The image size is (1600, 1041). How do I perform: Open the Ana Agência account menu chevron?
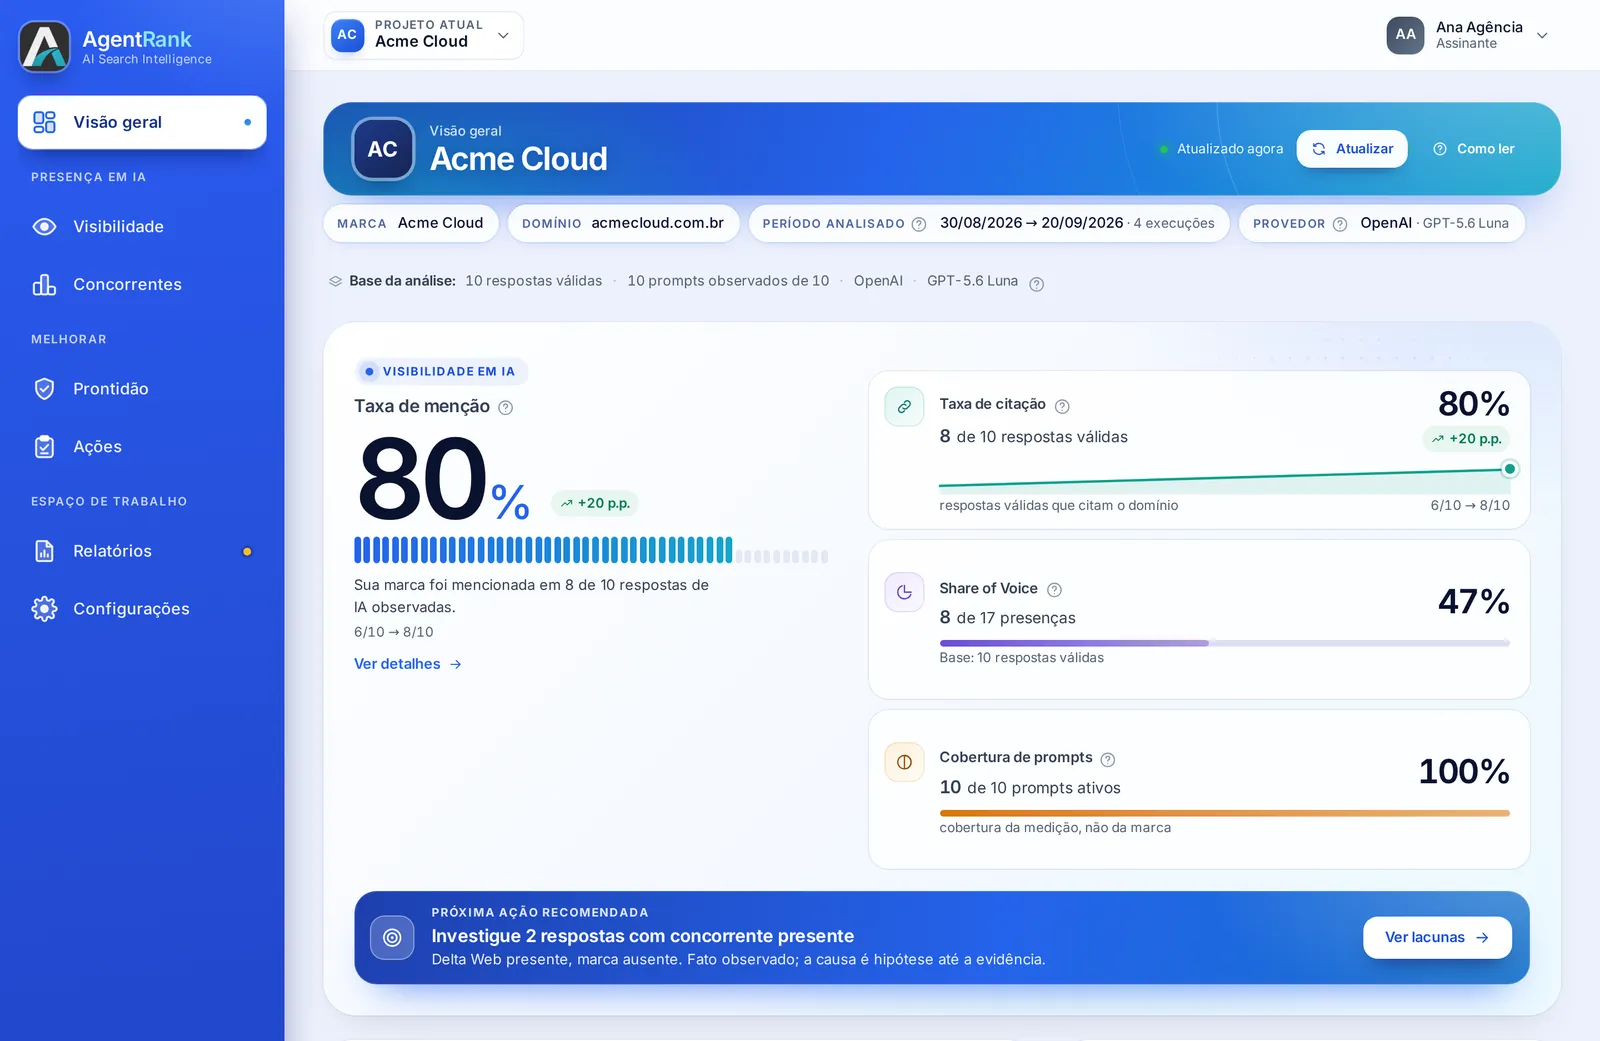click(x=1542, y=35)
